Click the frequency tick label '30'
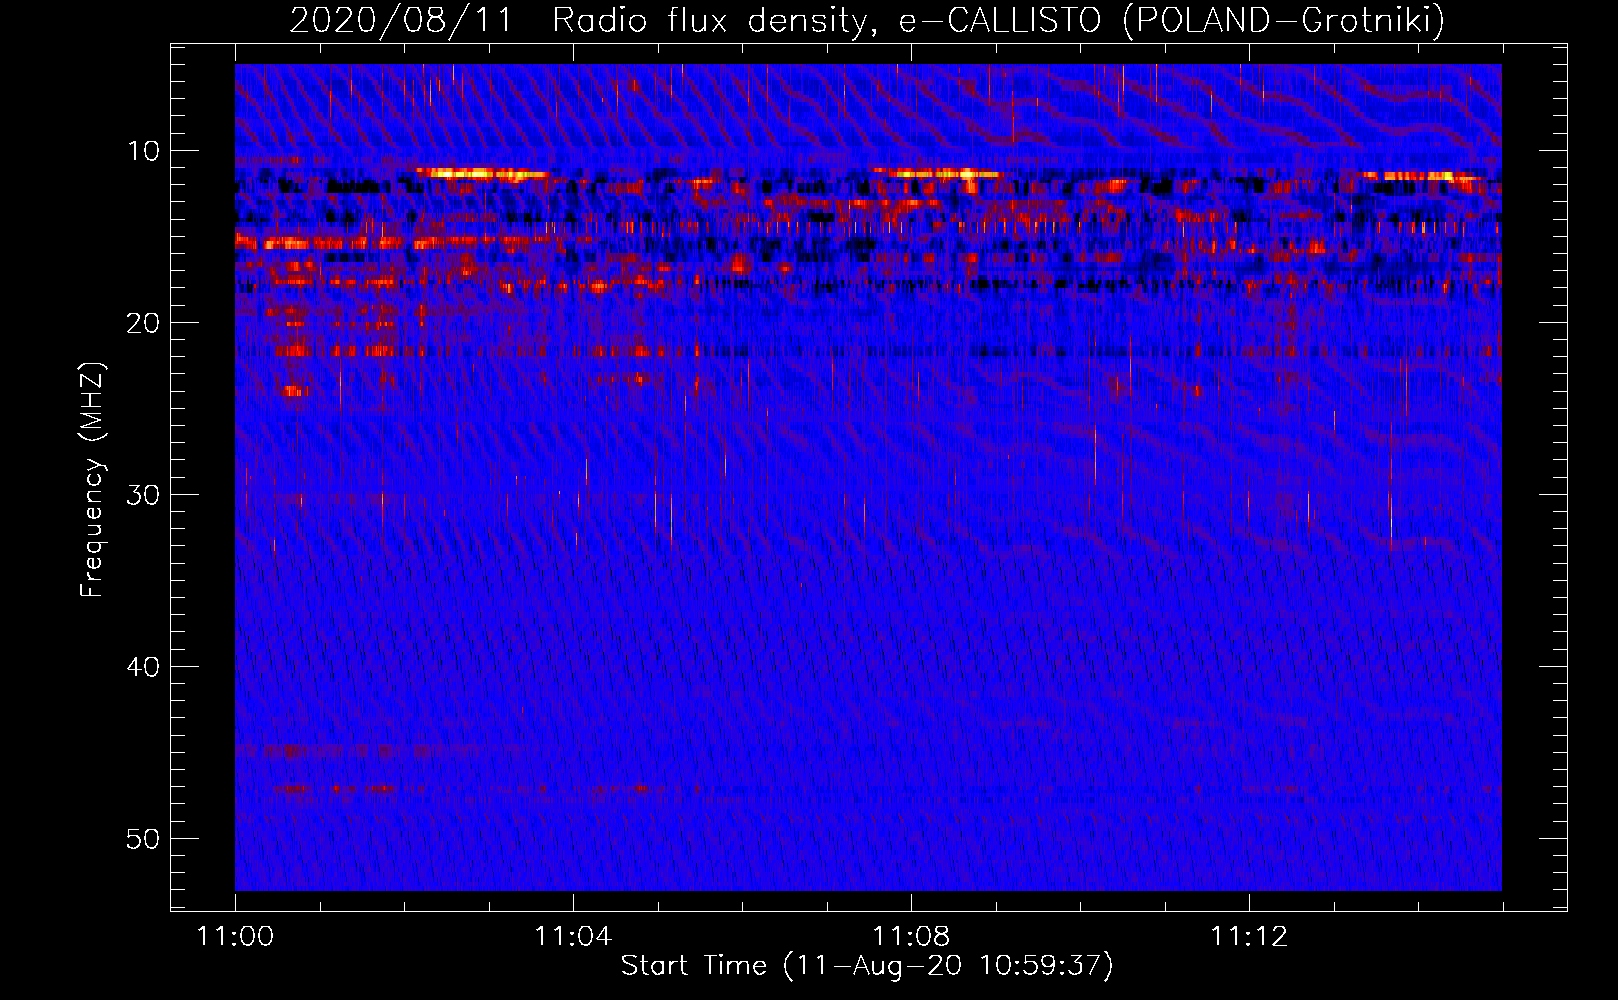This screenshot has height=1000, width=1618. click(x=144, y=495)
